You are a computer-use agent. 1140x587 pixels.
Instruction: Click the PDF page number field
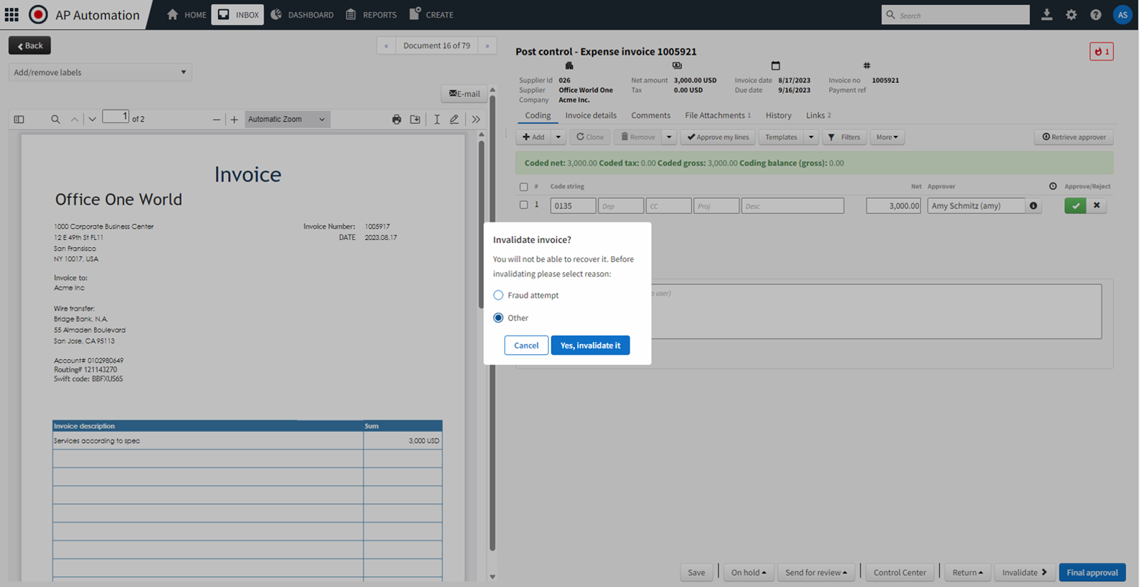[116, 118]
